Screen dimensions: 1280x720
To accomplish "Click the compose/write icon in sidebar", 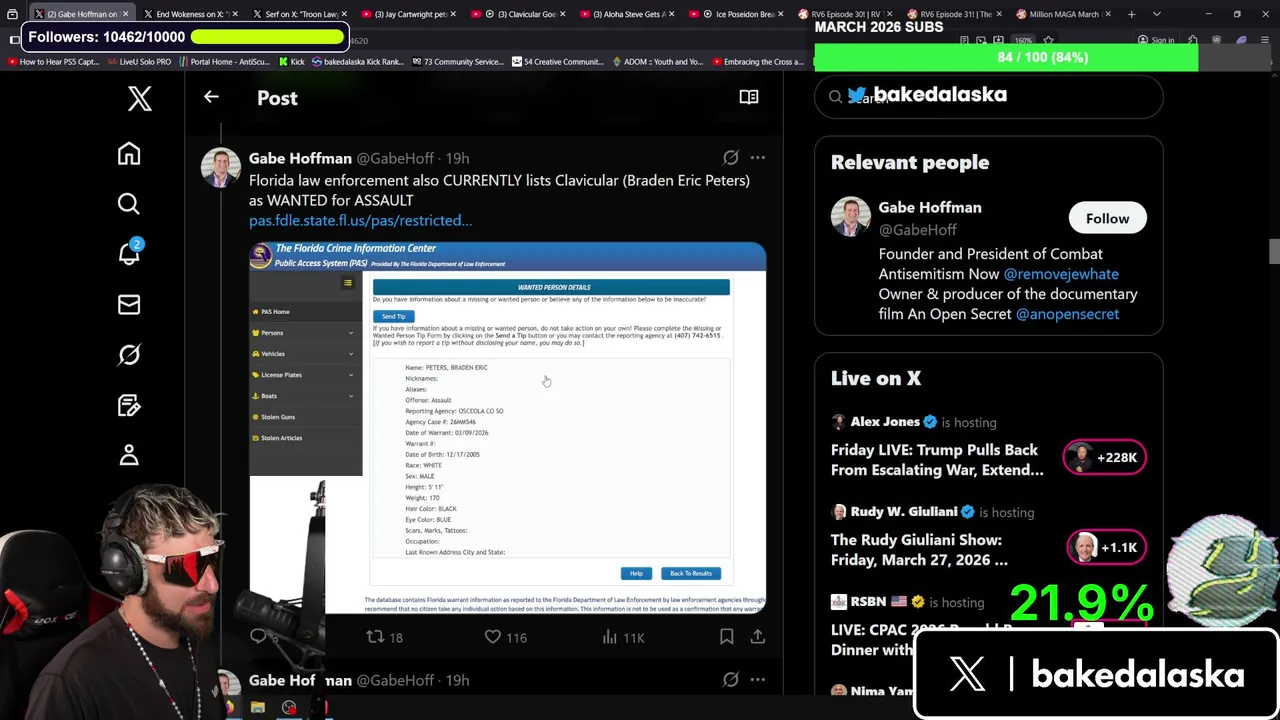I will pyautogui.click(x=129, y=405).
